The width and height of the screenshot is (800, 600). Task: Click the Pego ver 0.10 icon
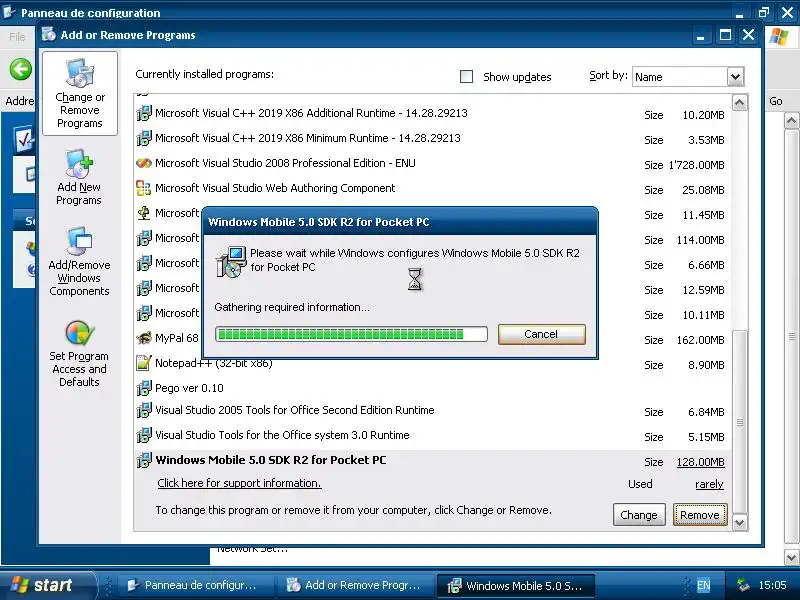(144, 388)
